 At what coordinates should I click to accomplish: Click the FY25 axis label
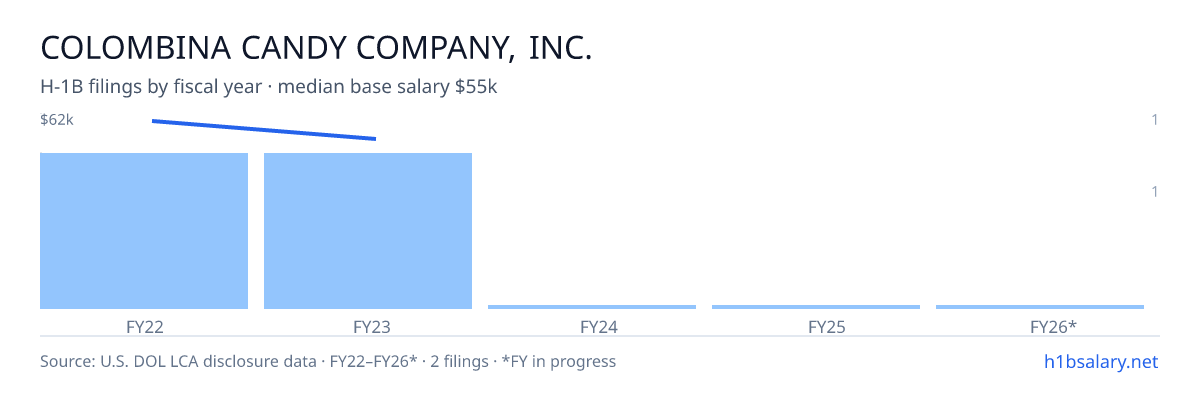pyautogui.click(x=816, y=327)
